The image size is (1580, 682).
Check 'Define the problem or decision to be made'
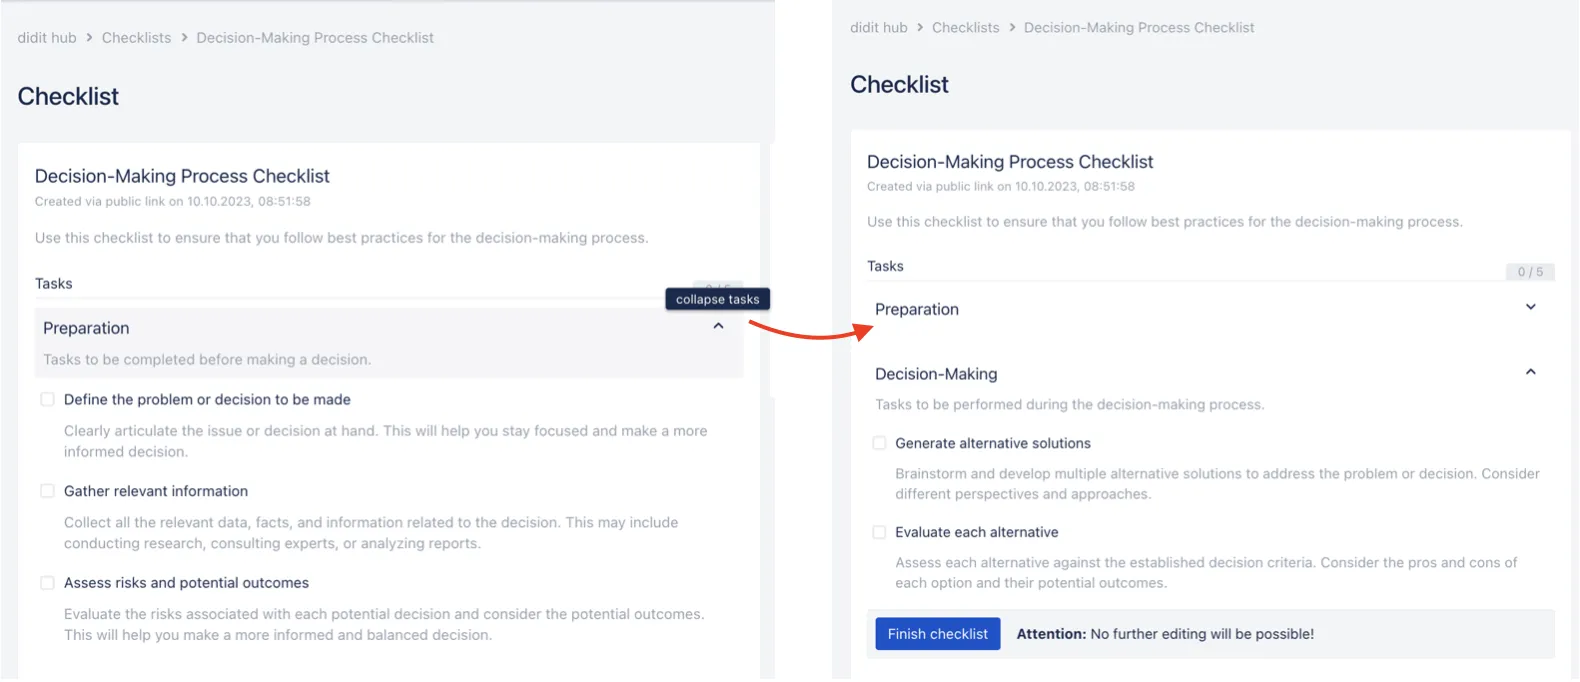pyautogui.click(x=47, y=399)
